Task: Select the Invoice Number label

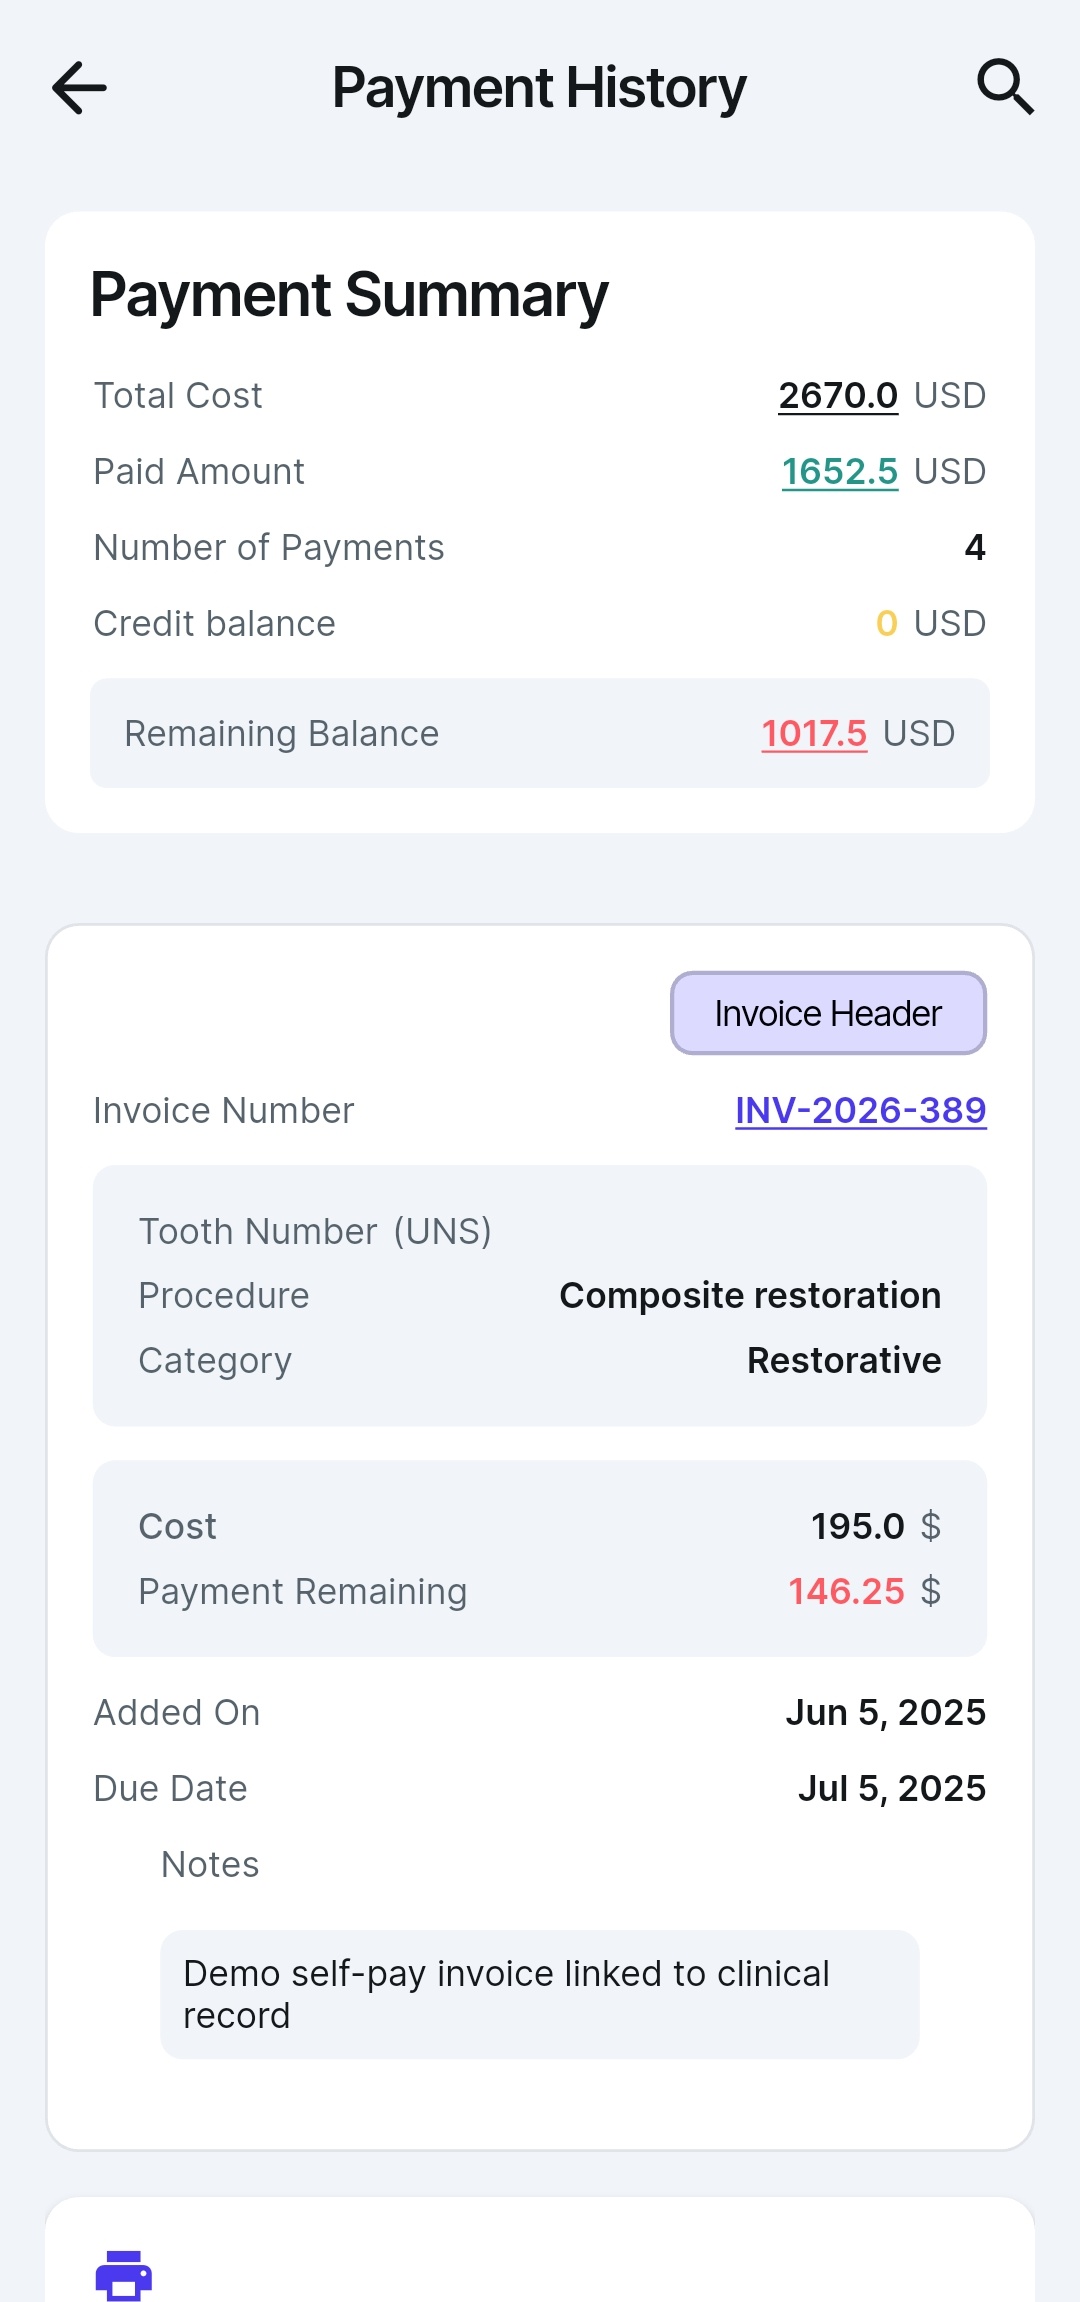Action: (x=224, y=1111)
